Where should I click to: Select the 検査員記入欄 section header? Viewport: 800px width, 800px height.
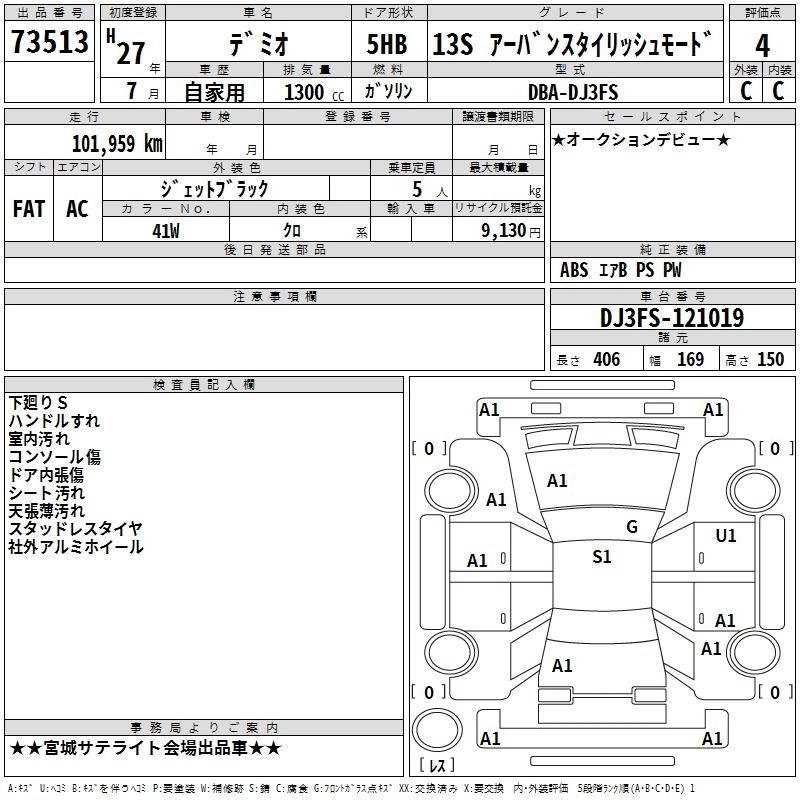pyautogui.click(x=204, y=385)
